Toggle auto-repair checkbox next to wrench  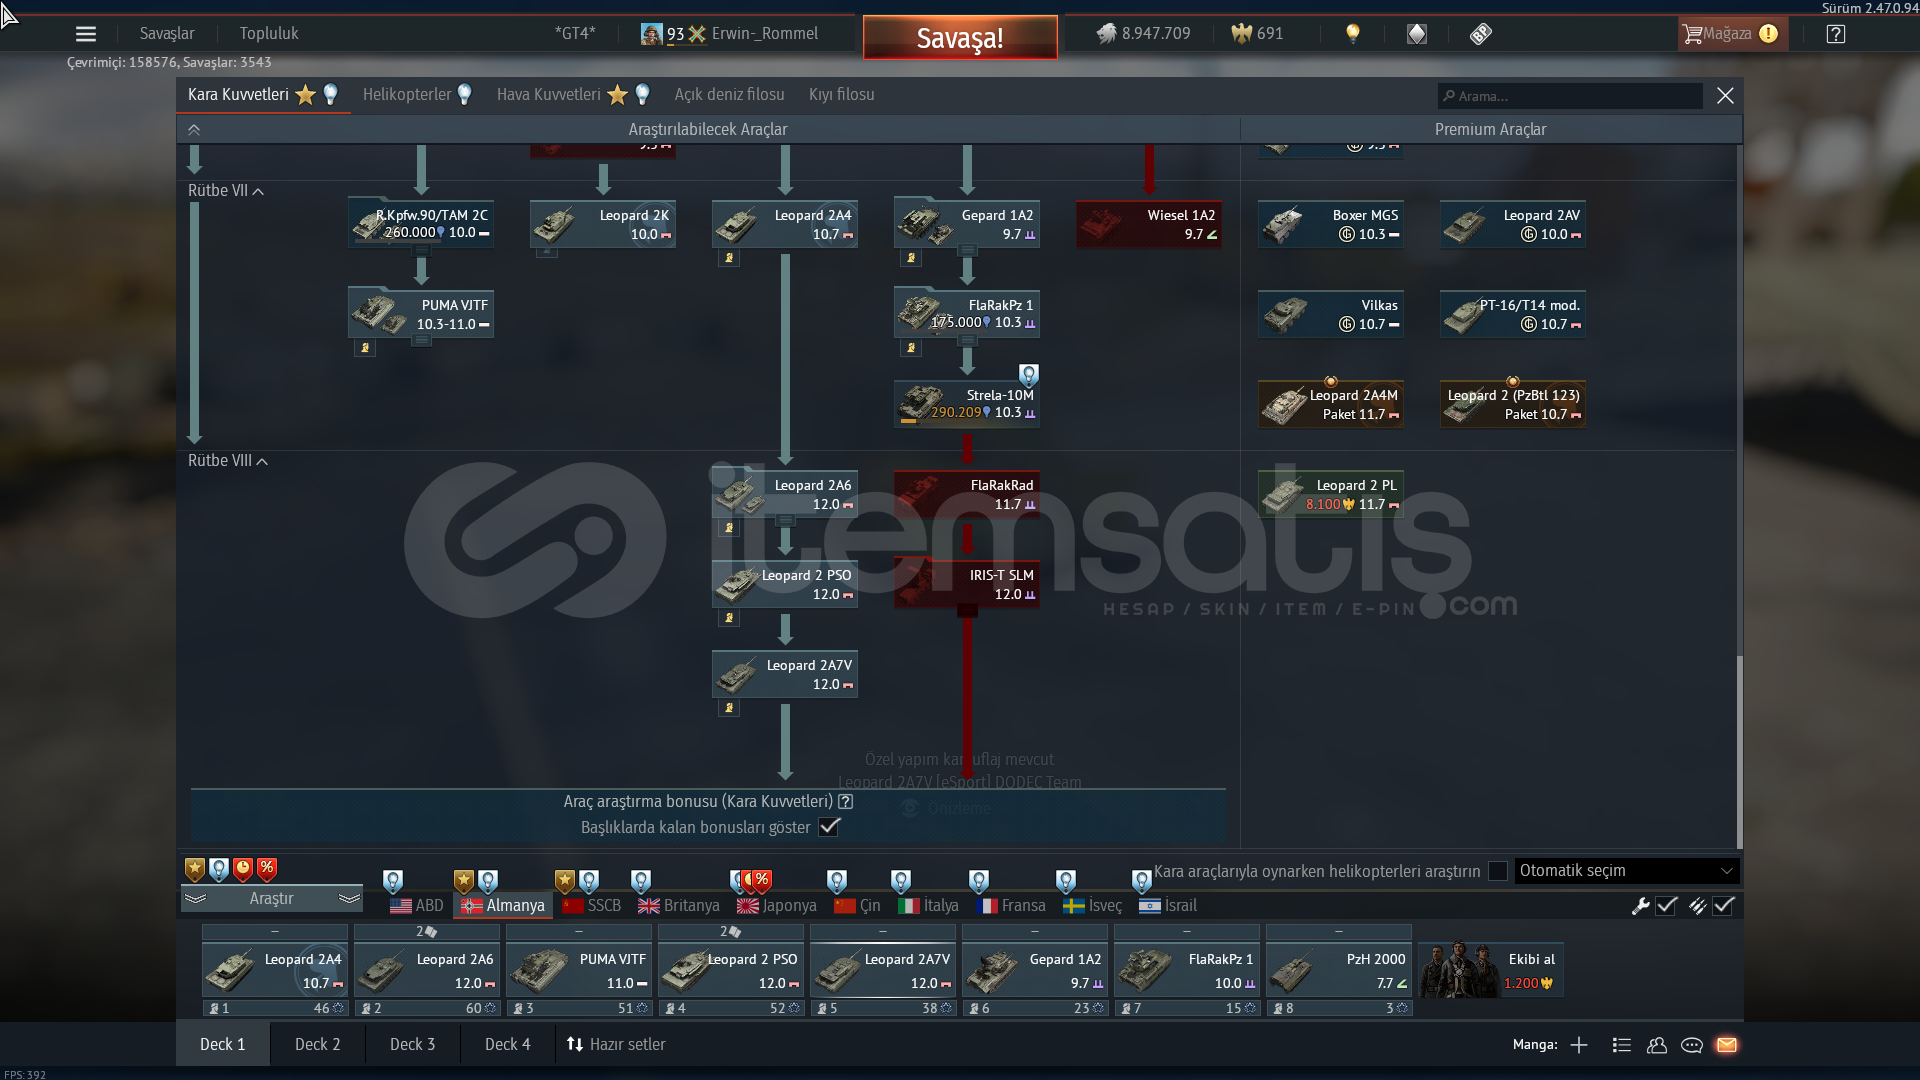(1666, 906)
